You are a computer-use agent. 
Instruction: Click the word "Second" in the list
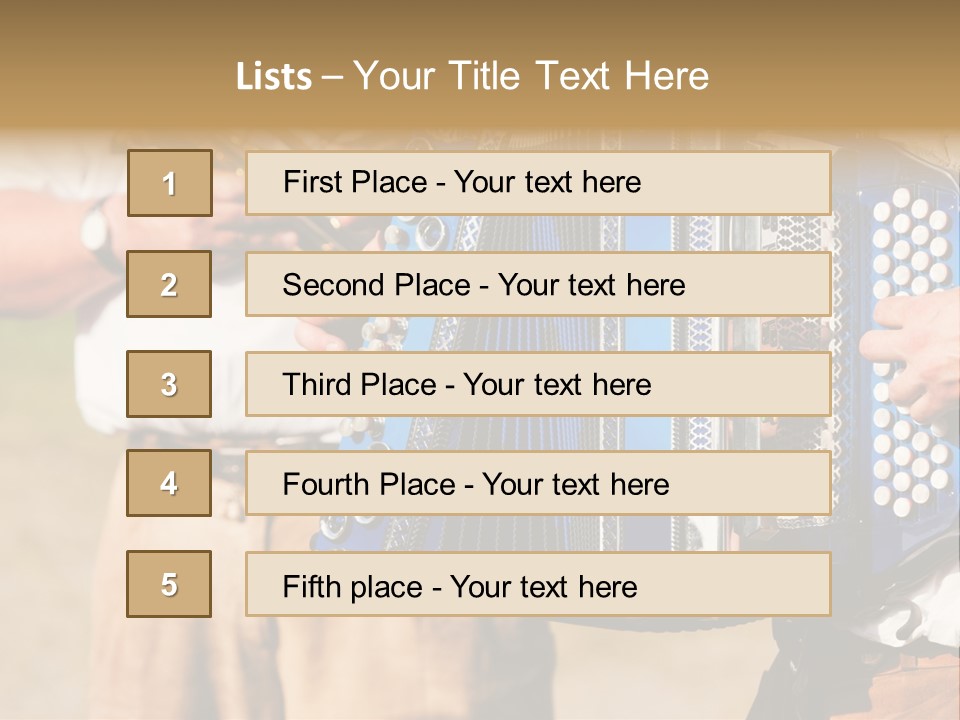pyautogui.click(x=333, y=285)
